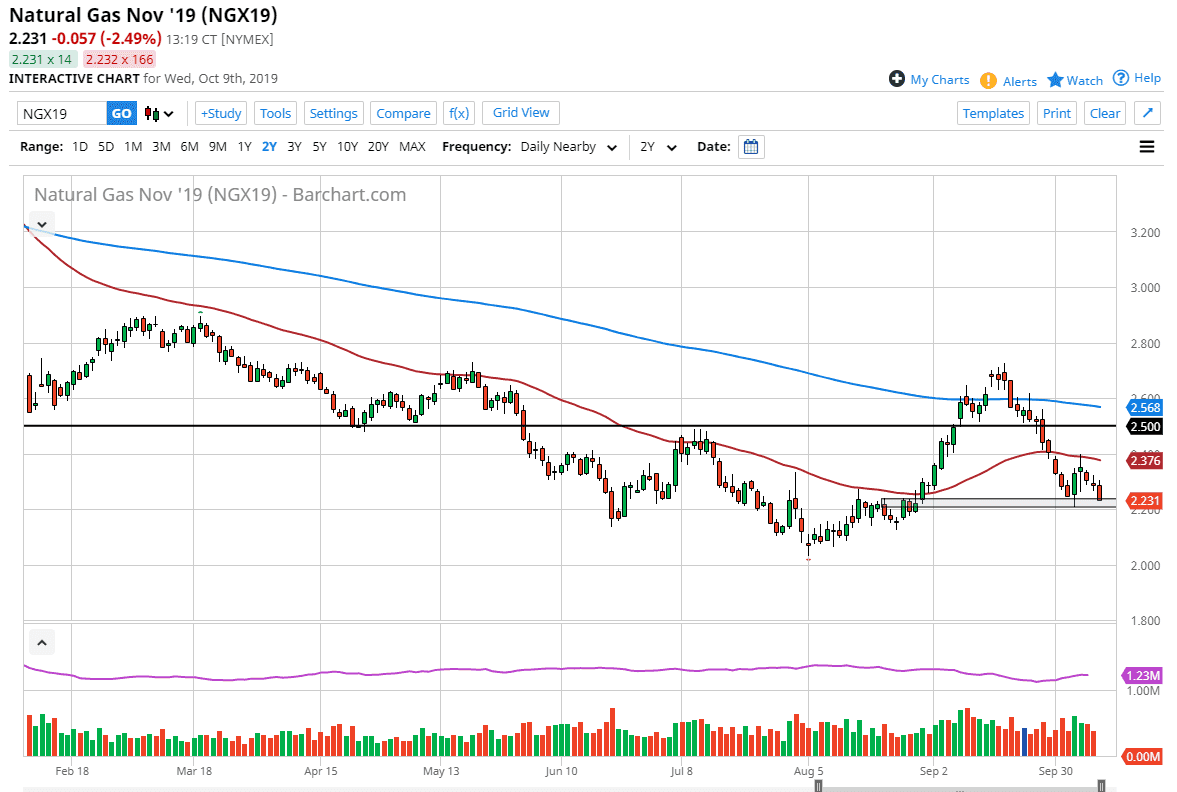
Task: Select the 3Y range
Action: click(294, 146)
